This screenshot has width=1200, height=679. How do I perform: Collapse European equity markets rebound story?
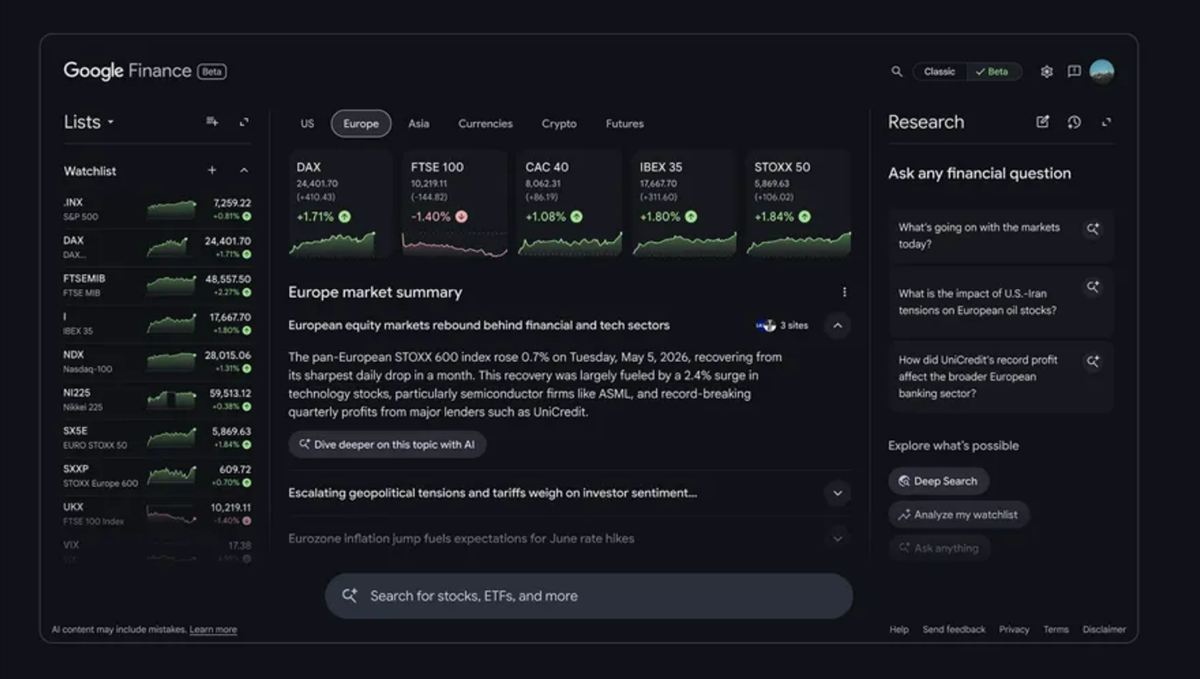[838, 325]
